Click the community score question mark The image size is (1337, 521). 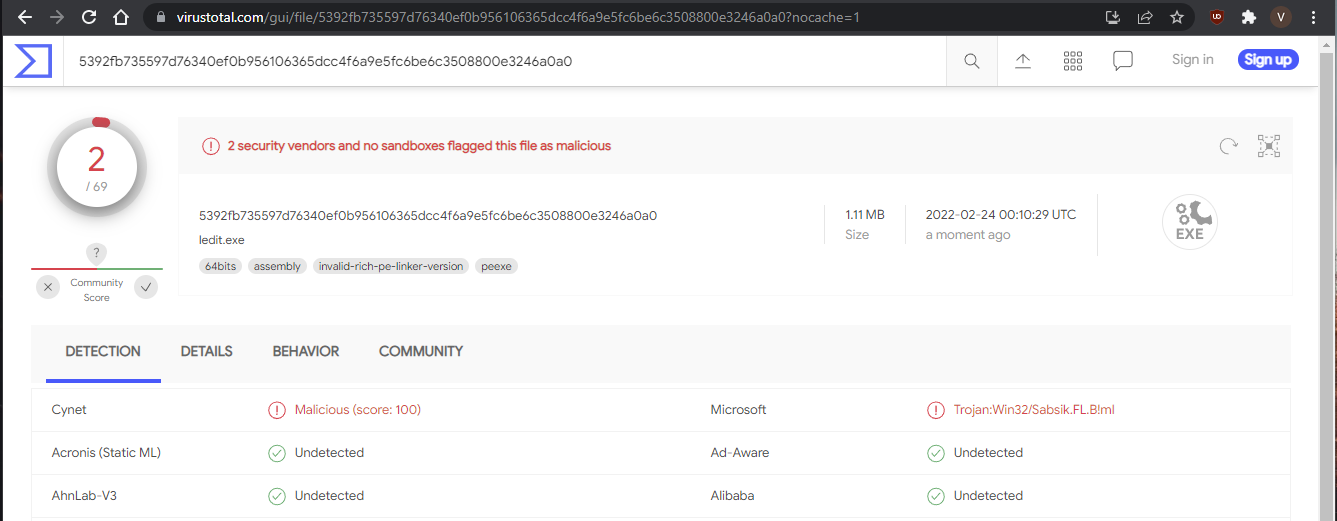pyautogui.click(x=97, y=253)
